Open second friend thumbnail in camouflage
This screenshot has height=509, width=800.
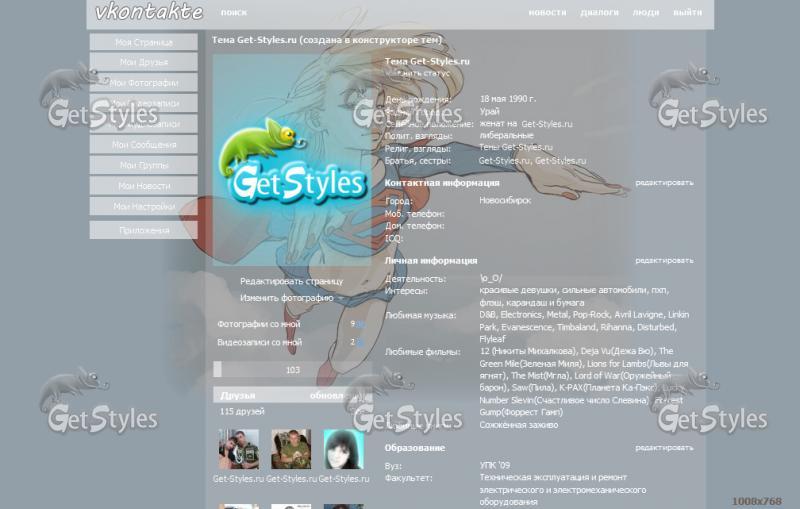pos(291,449)
